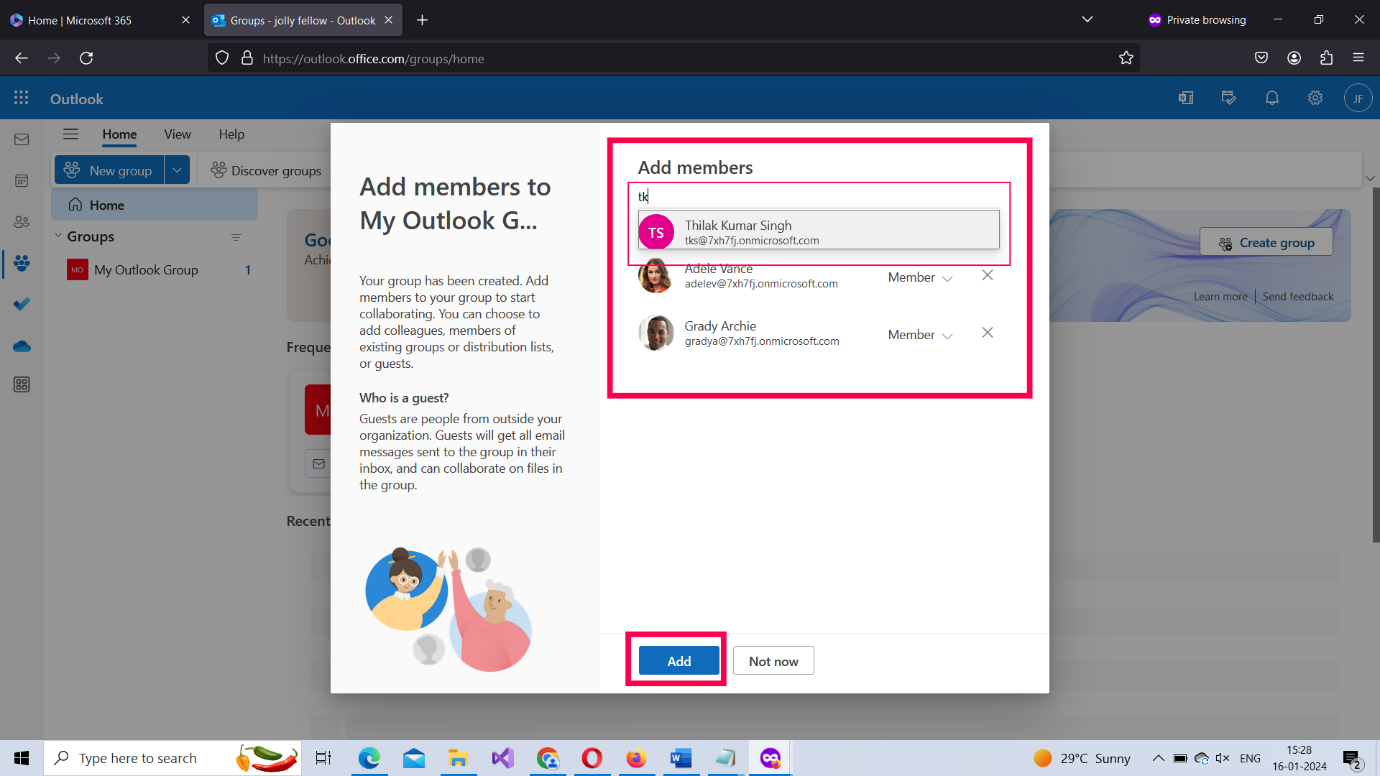Open the Send feedback link
Screen dimensions: 1380x776
pos(1298,296)
